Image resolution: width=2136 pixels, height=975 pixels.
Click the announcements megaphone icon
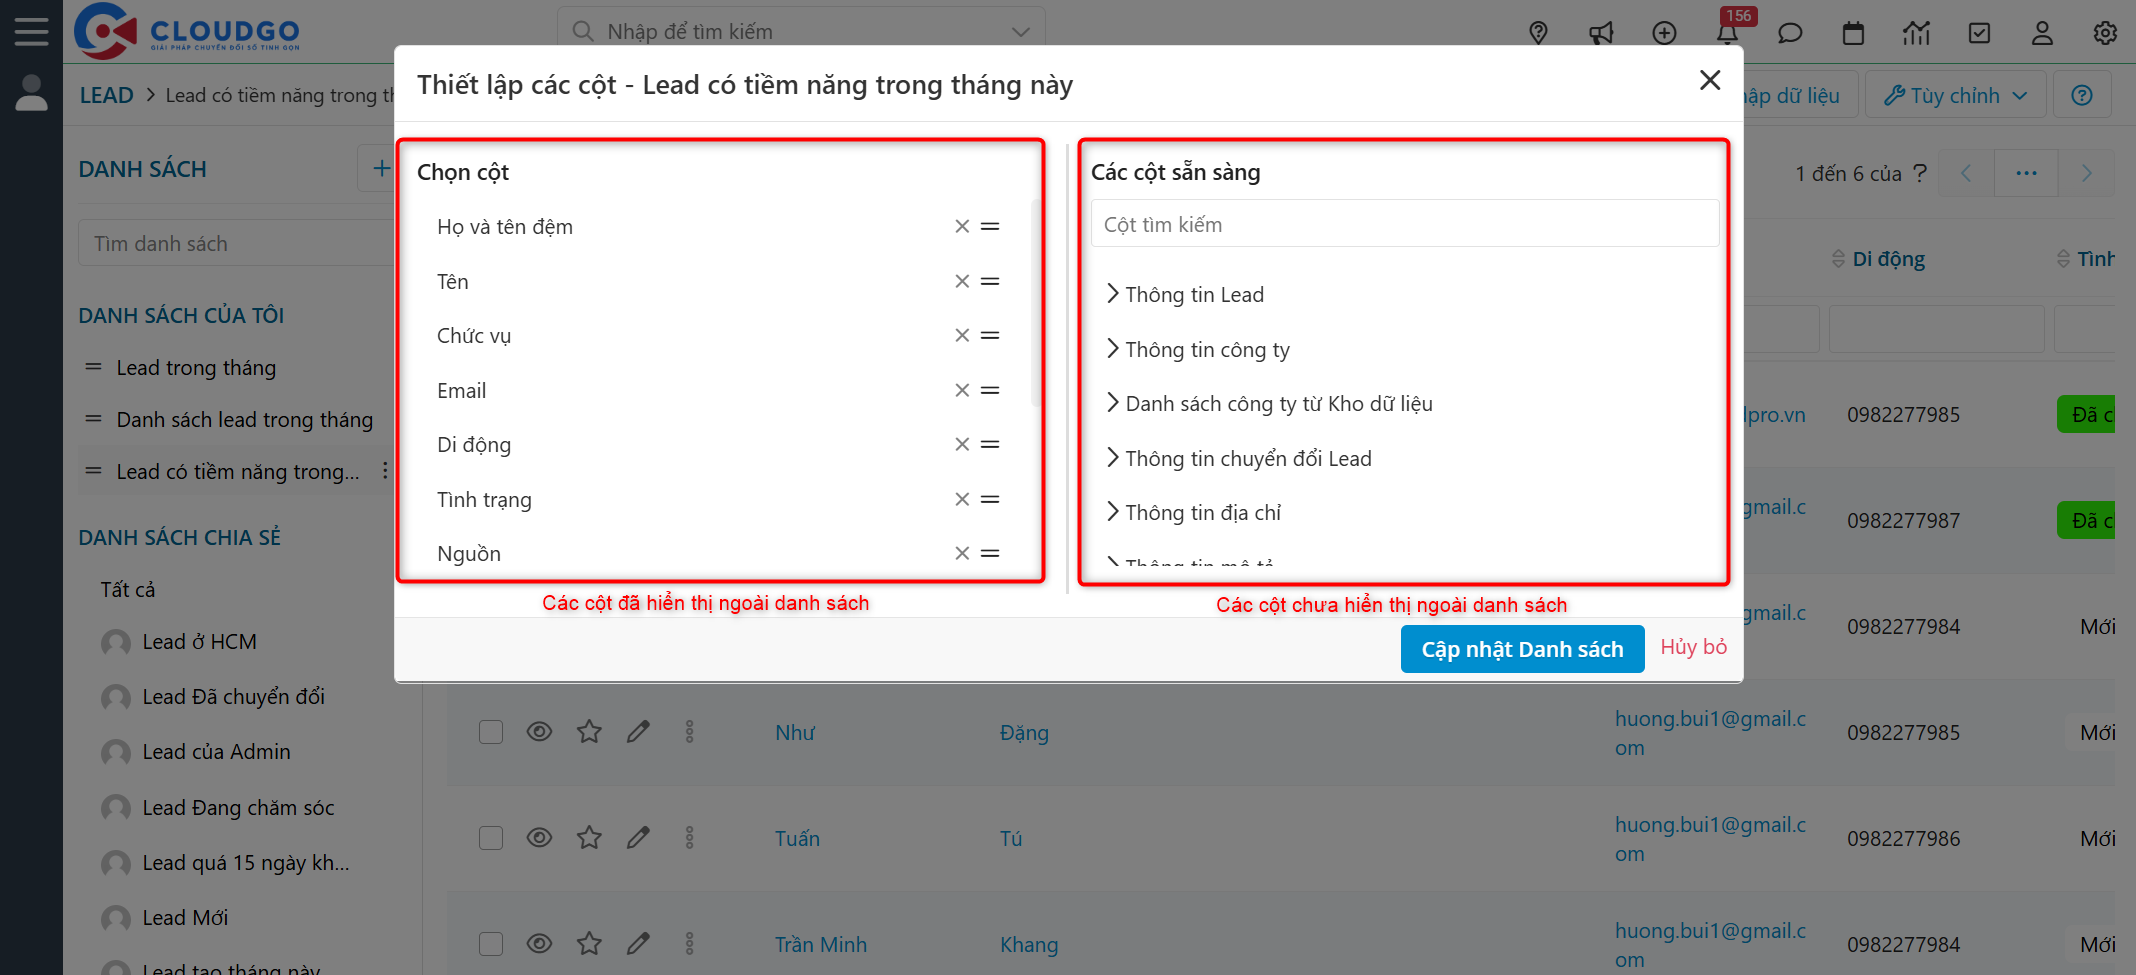click(x=1601, y=33)
